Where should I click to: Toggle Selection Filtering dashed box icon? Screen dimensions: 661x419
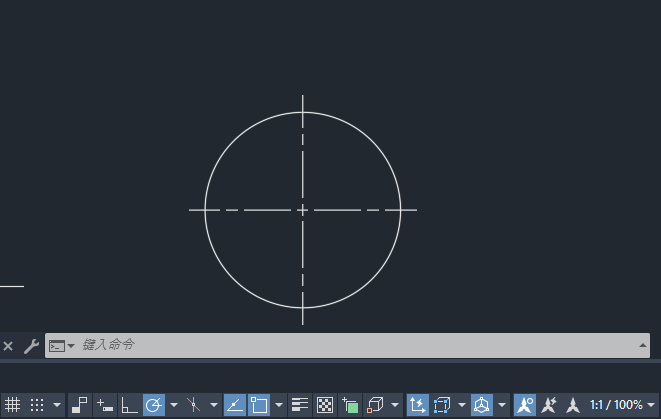[442, 405]
